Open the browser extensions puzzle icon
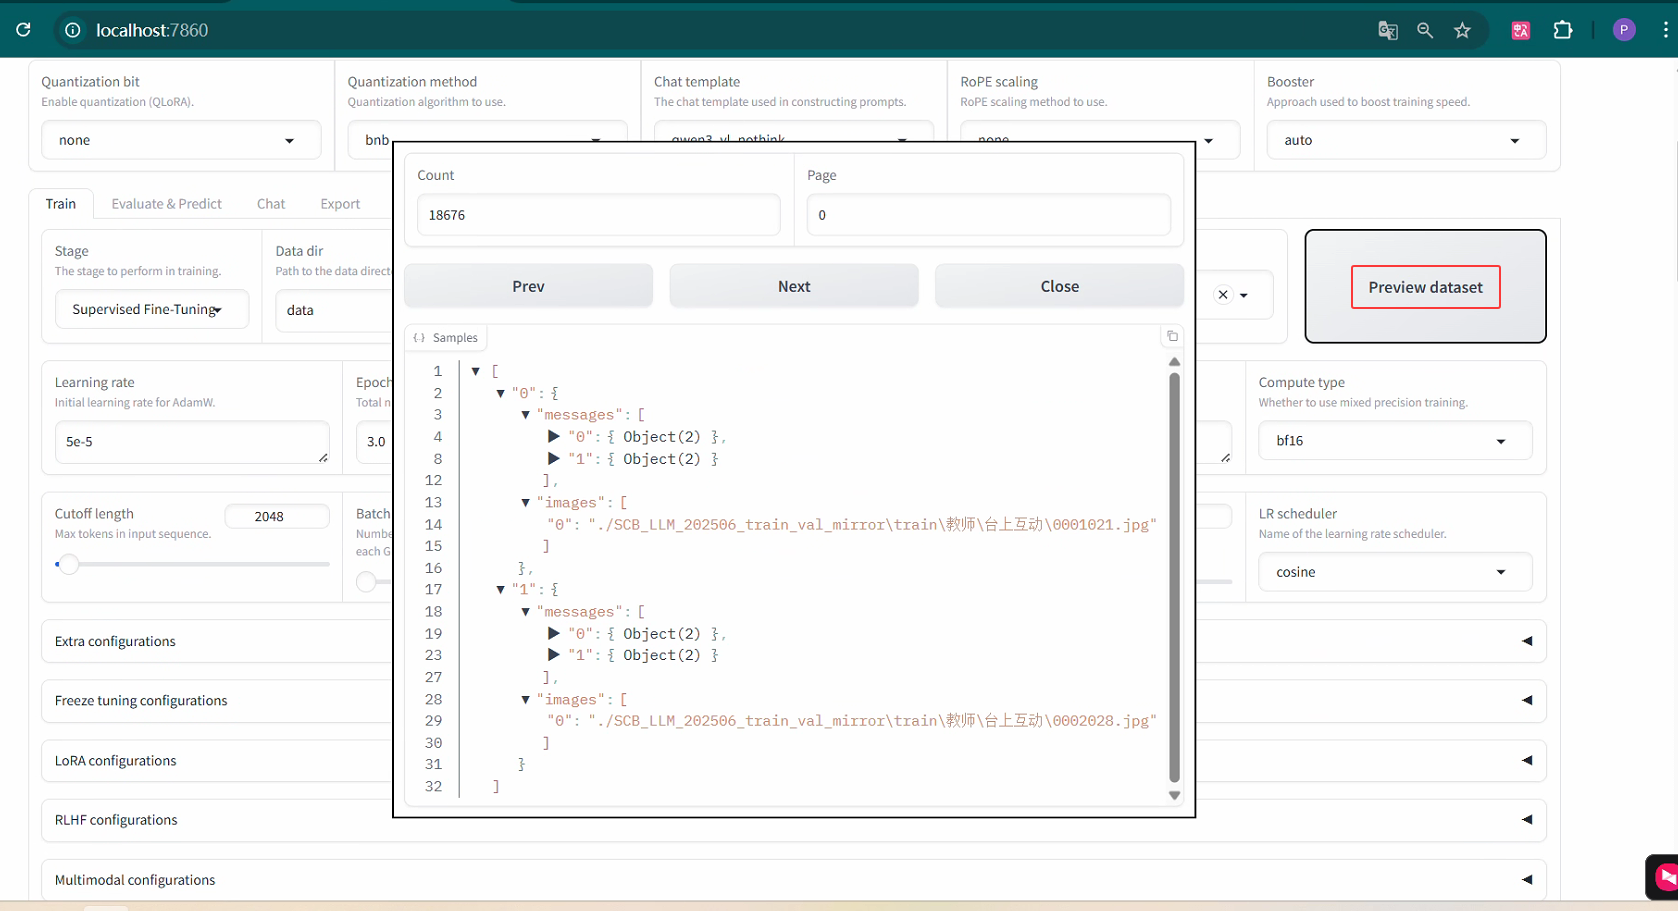The height and width of the screenshot is (911, 1678). [1563, 30]
